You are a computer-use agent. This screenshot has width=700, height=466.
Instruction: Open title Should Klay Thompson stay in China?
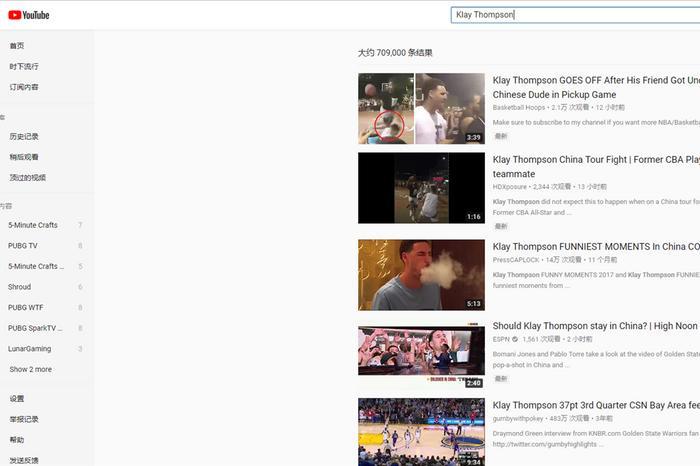595,326
